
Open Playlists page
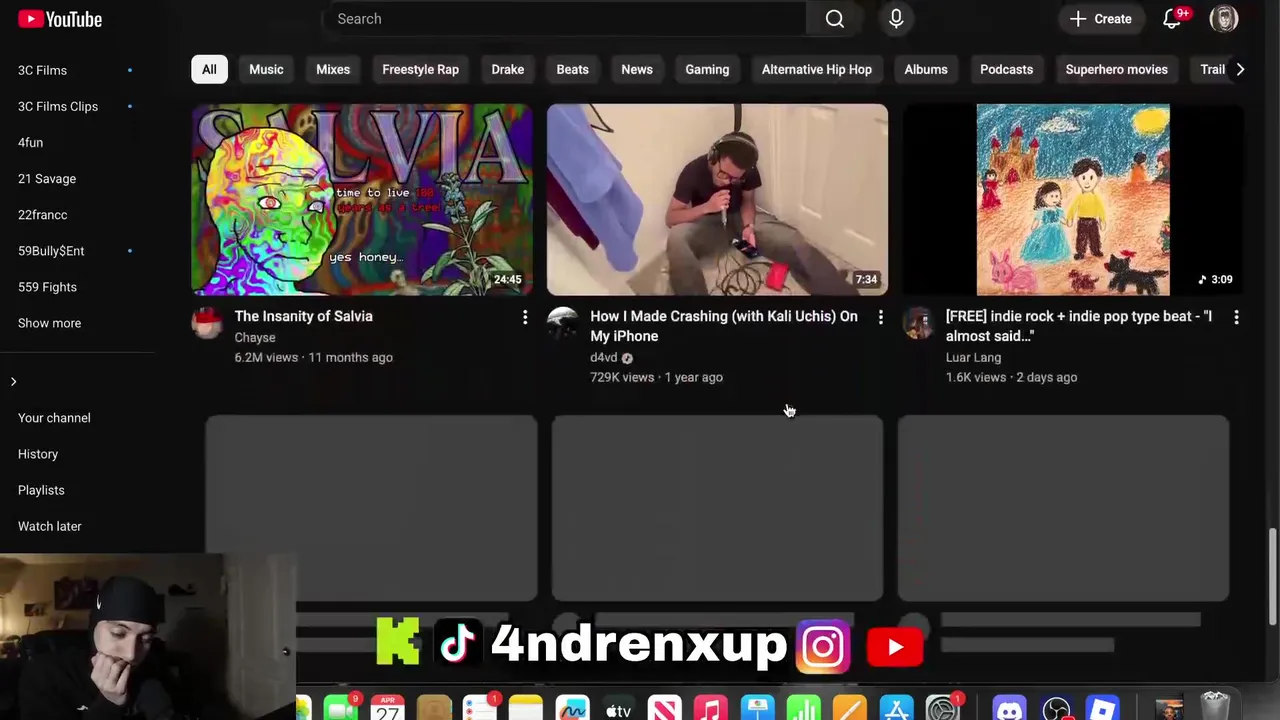[x=41, y=490]
